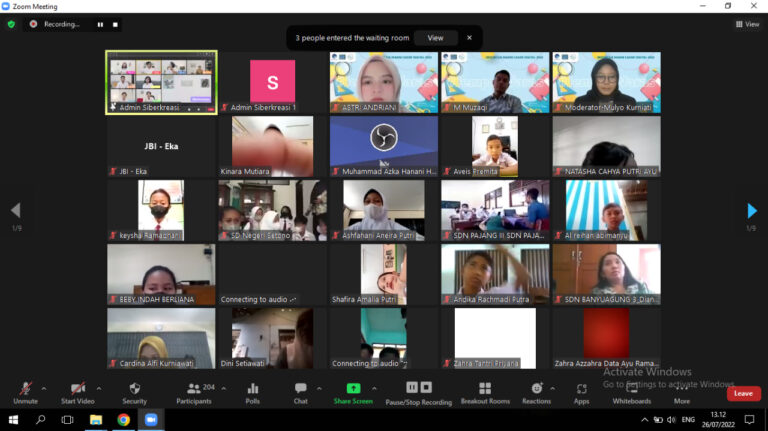Viewport: 768px width, 431px height.
Task: Open Whiteboards
Action: pyautogui.click(x=632, y=393)
